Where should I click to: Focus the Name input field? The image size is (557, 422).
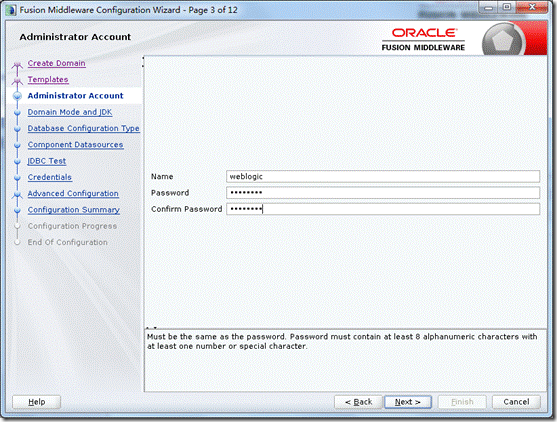(383, 176)
